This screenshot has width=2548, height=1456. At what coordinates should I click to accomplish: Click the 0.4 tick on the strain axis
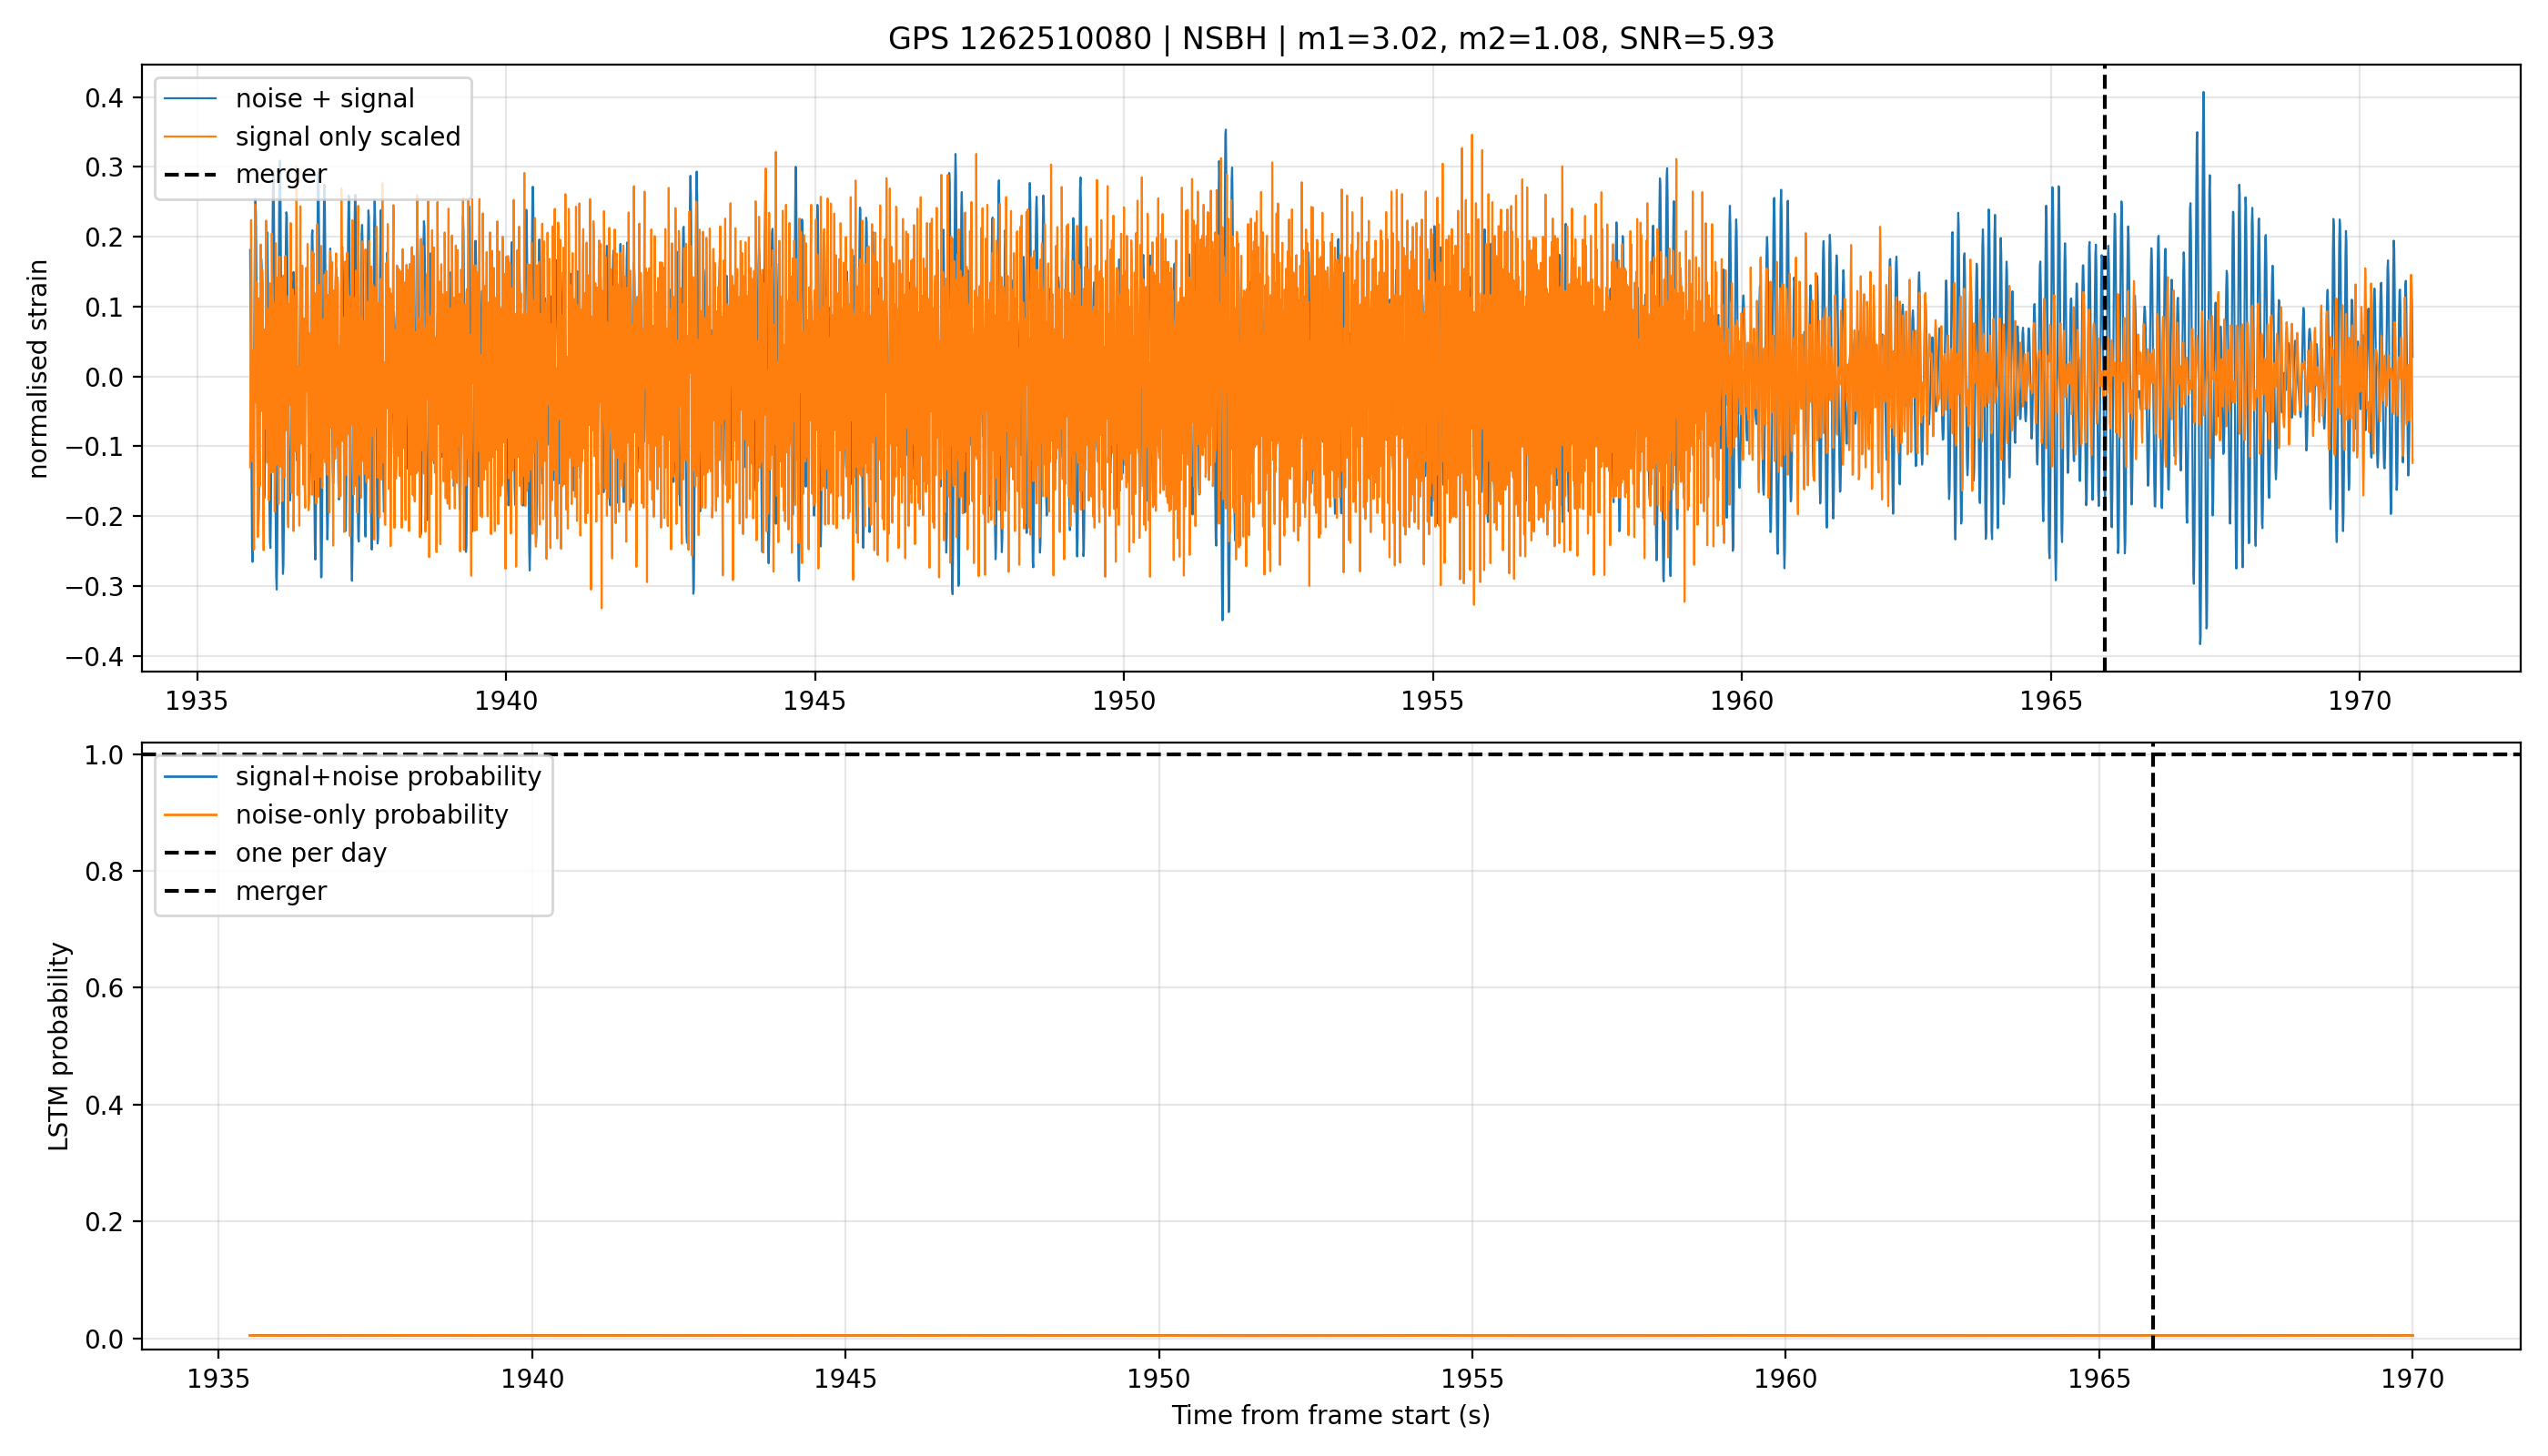[x=104, y=98]
